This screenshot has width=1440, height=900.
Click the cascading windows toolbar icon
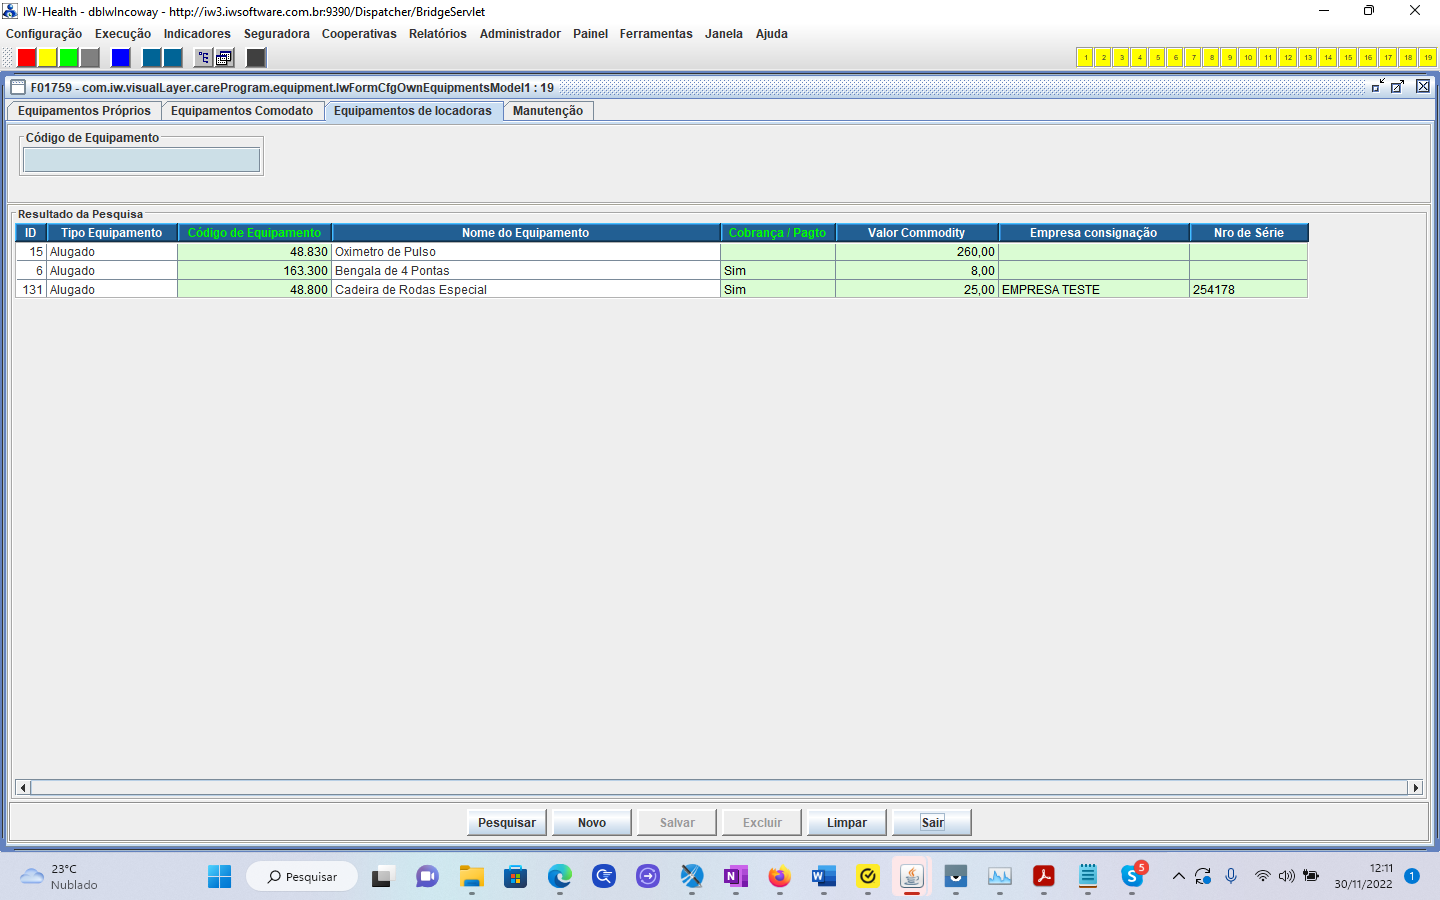pyautogui.click(x=225, y=58)
